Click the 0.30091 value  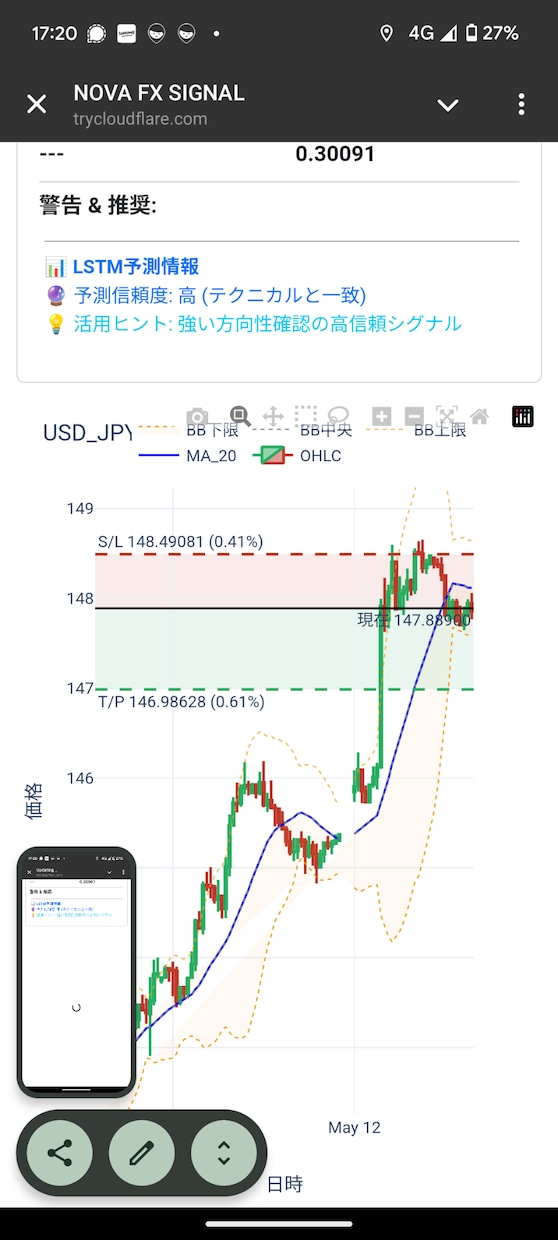pos(335,154)
